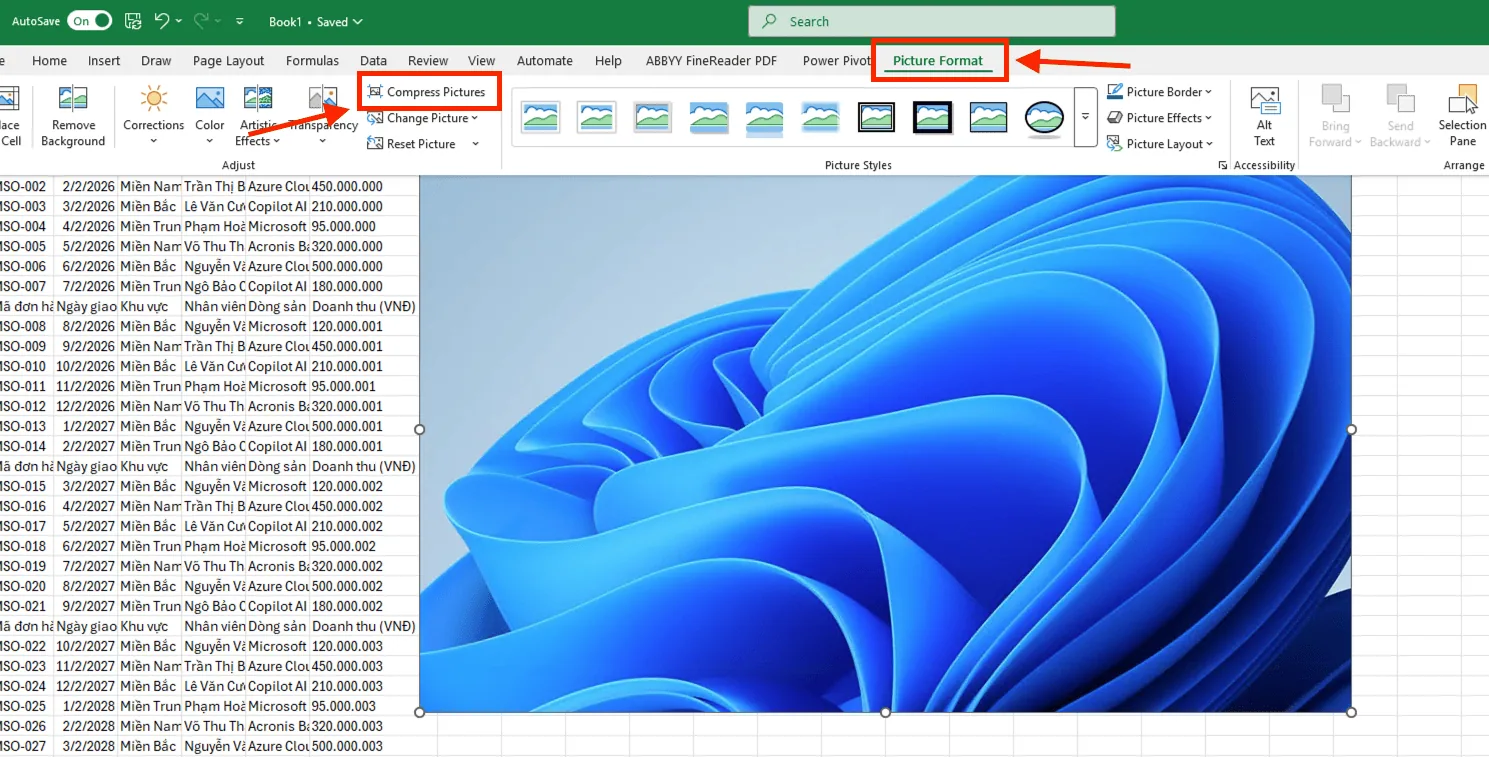Image resolution: width=1489 pixels, height=757 pixels.
Task: Click the Compress Pictures button
Action: [427, 92]
